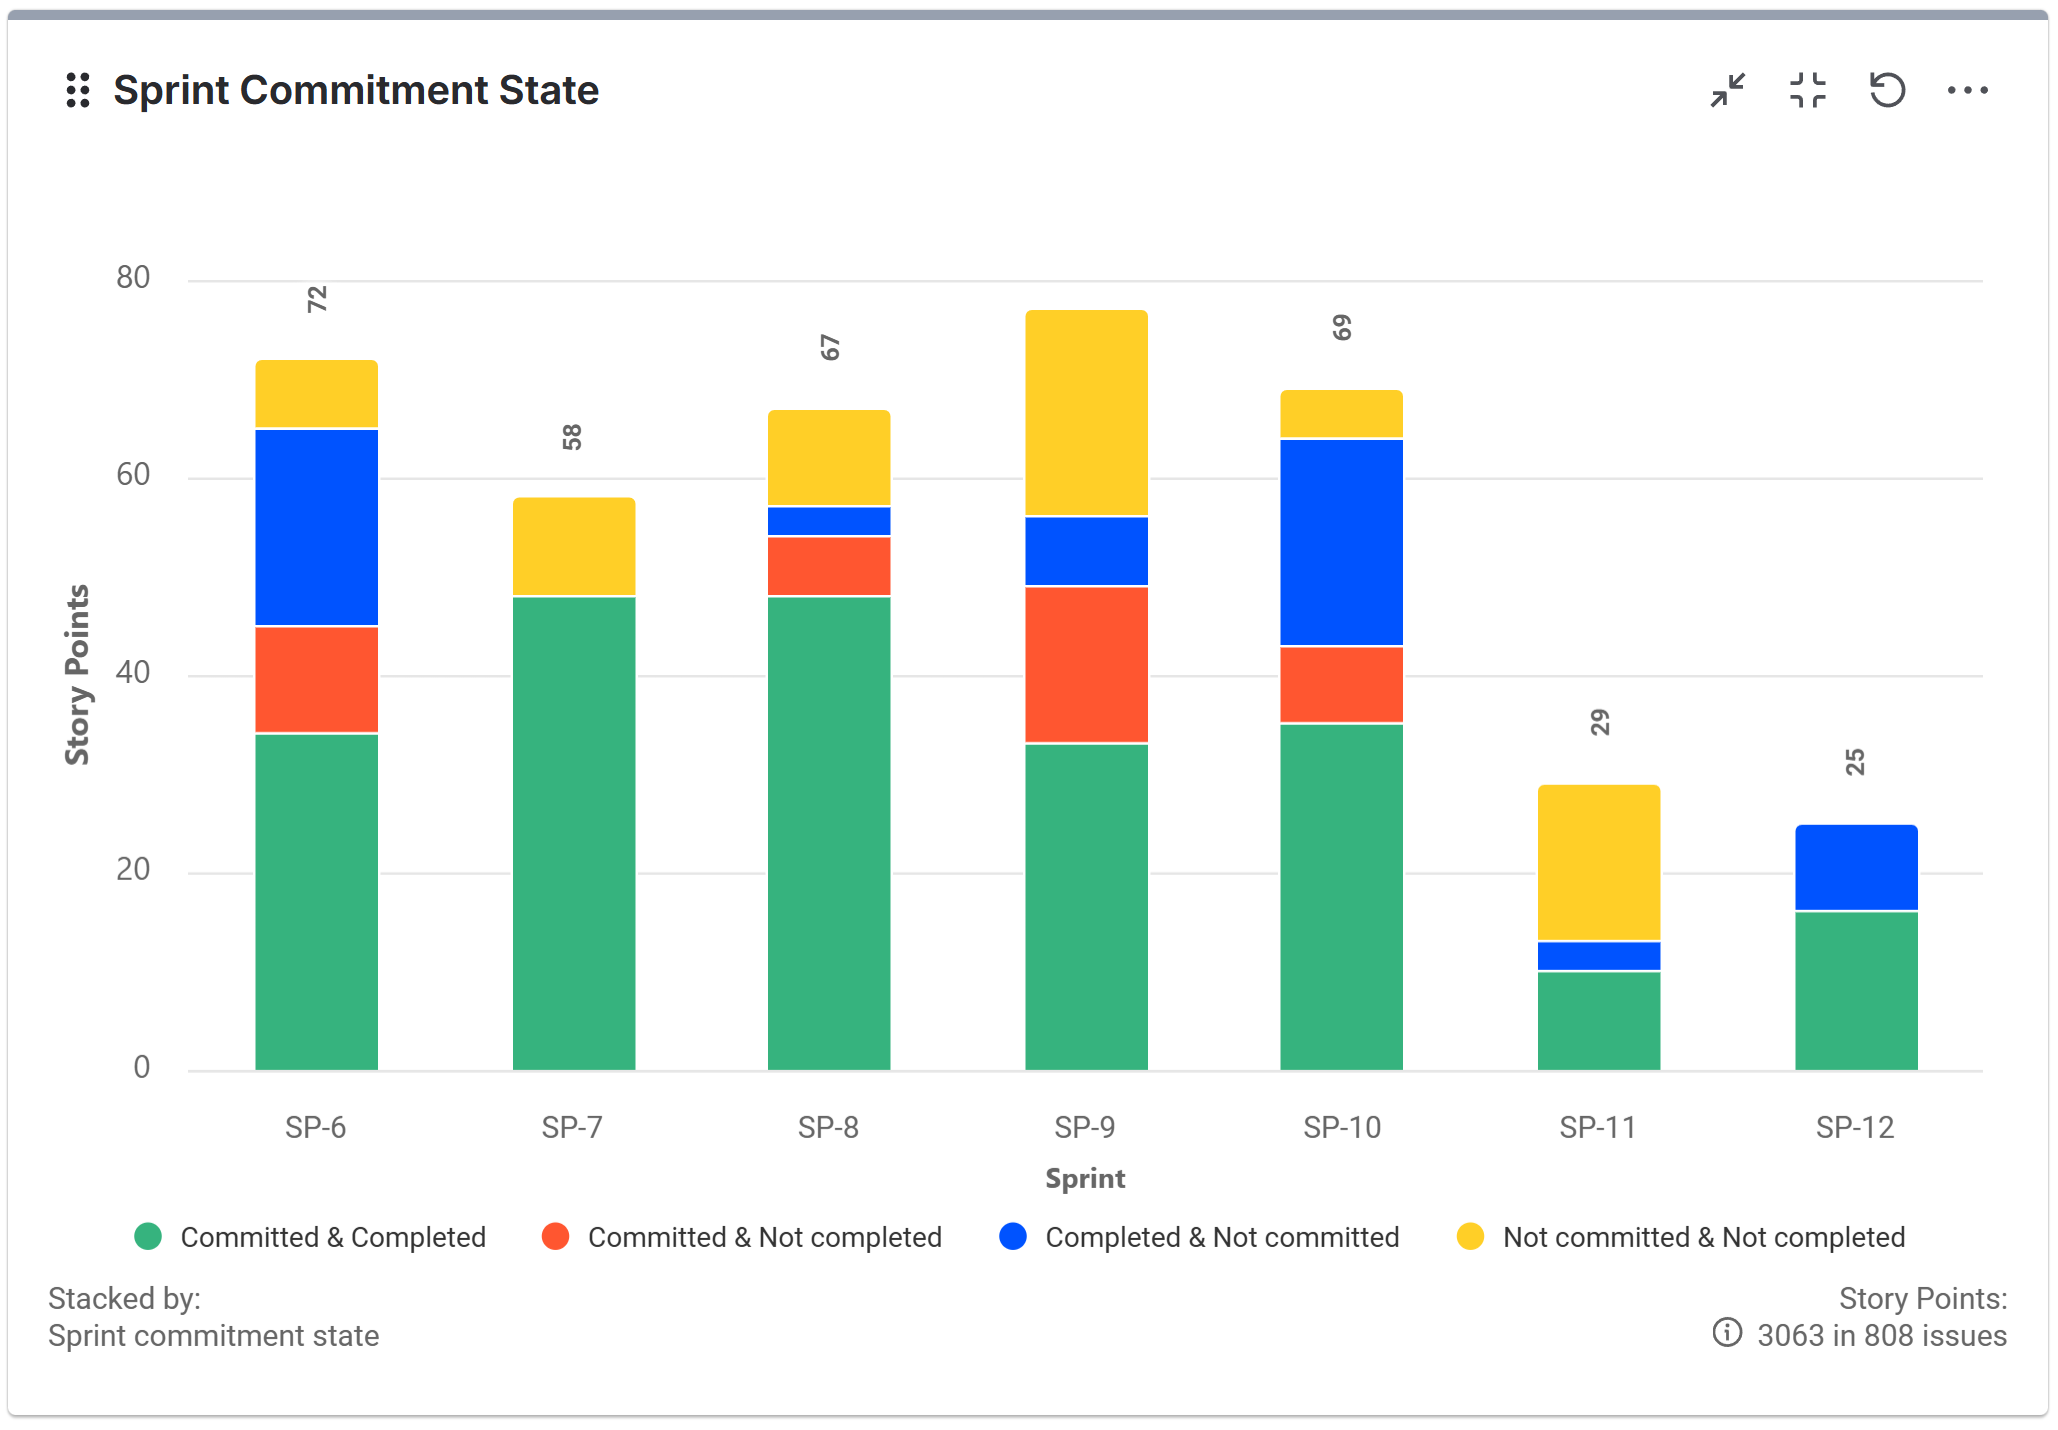Click the red segment of the SP-10 bar

pos(1341,685)
